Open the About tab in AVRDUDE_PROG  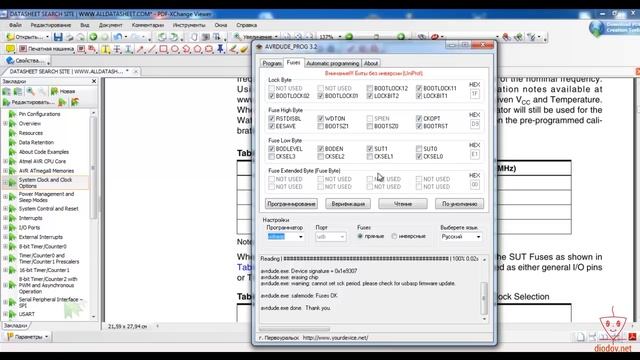click(x=371, y=63)
